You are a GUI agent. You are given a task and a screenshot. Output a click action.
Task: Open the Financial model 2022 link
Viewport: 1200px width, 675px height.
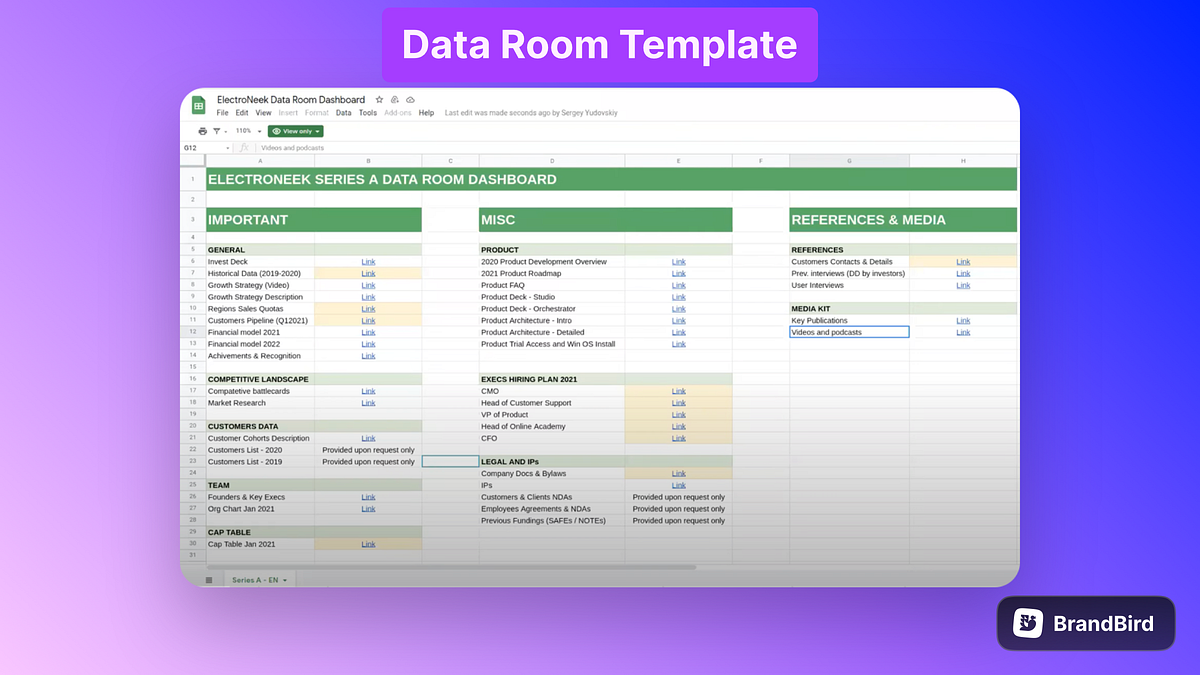[368, 344]
